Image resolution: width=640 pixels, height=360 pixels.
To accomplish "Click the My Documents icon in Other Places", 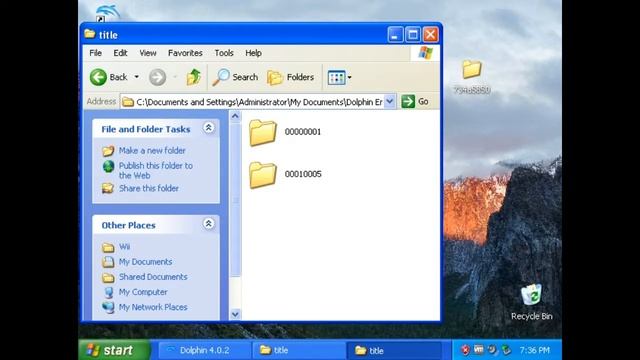I will tap(108, 262).
